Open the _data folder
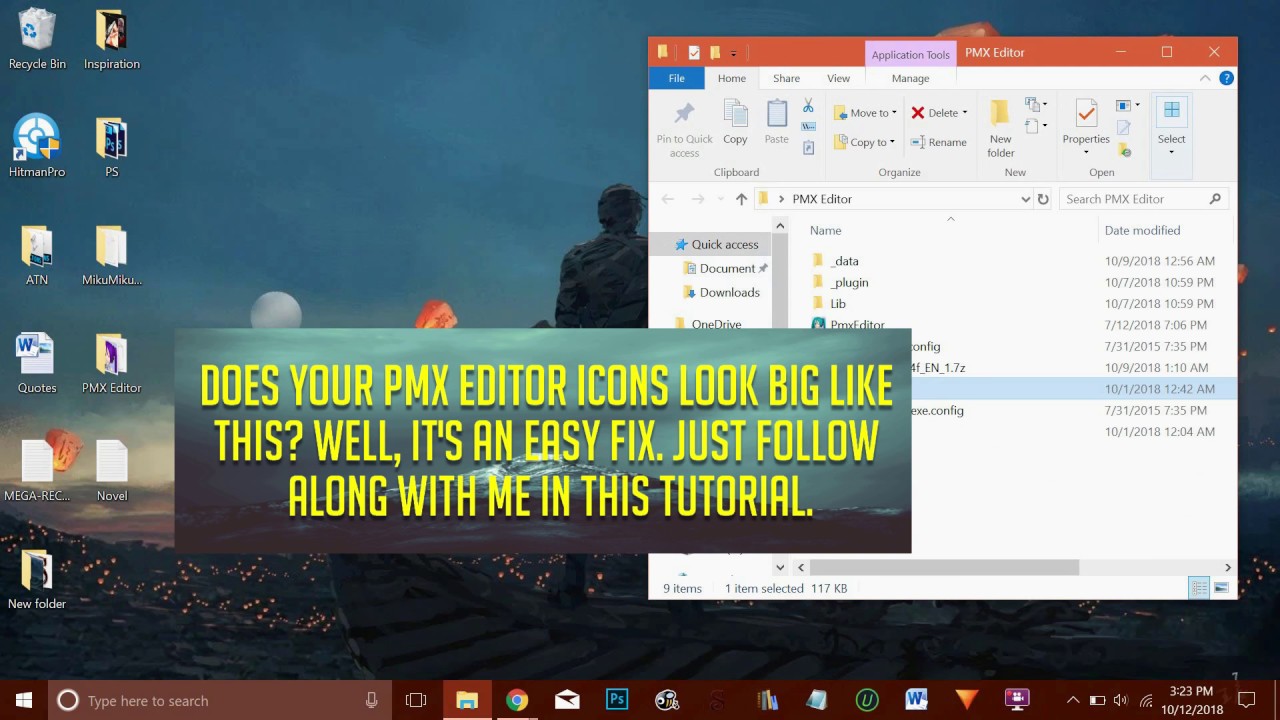This screenshot has width=1280, height=720. [x=845, y=261]
